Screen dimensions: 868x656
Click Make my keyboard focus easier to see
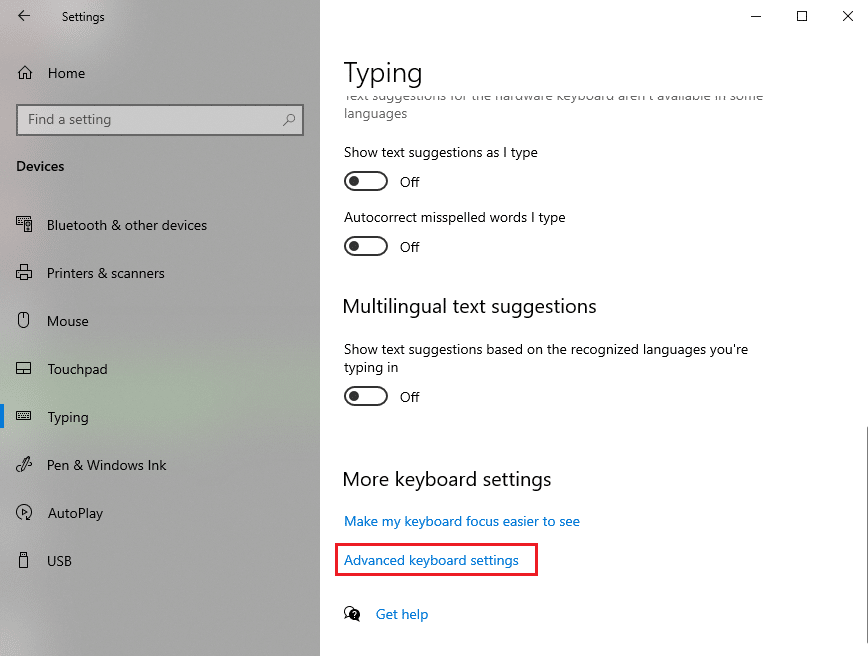(462, 521)
